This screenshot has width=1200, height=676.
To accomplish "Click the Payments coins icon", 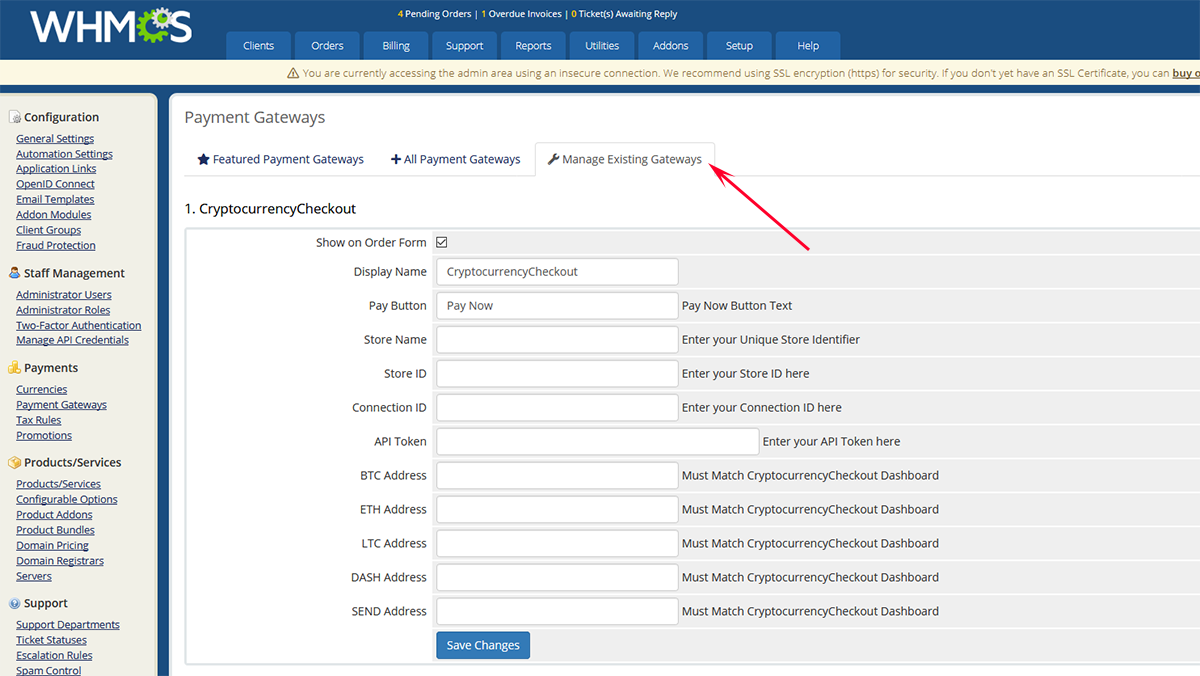I will [x=14, y=368].
